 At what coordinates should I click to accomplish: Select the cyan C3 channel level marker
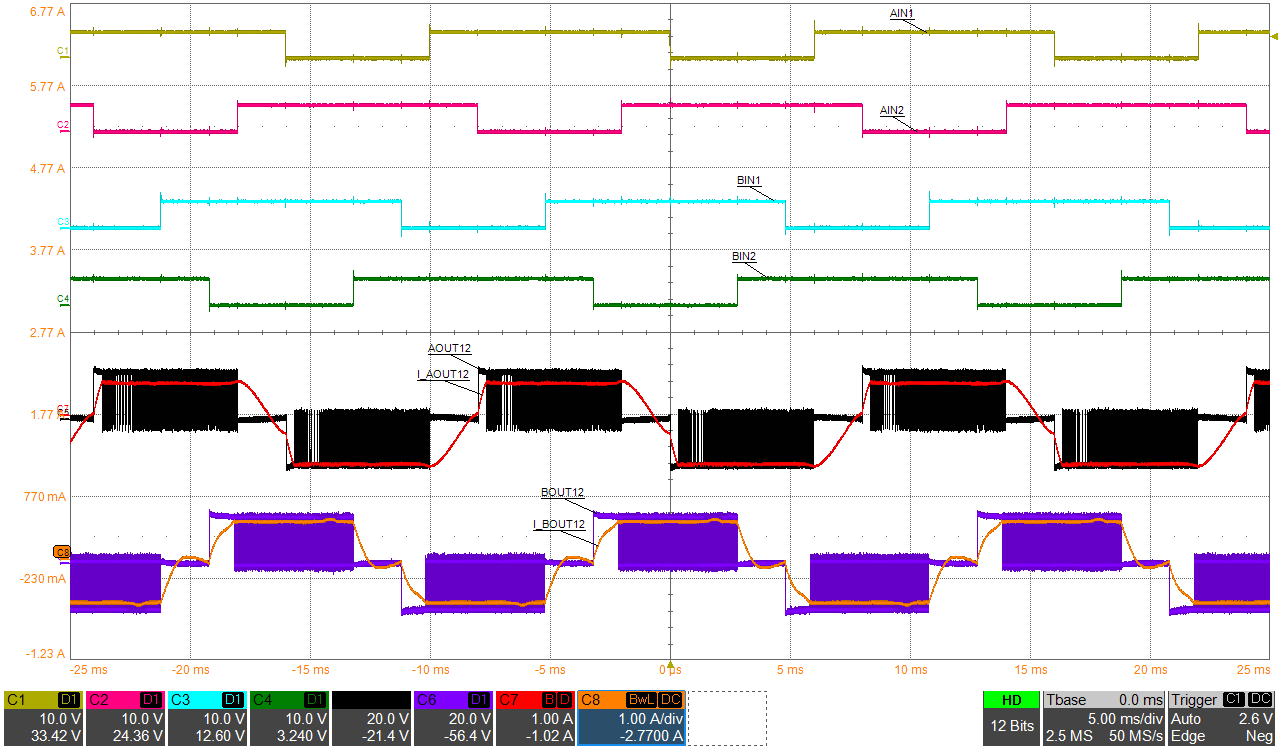[x=62, y=221]
